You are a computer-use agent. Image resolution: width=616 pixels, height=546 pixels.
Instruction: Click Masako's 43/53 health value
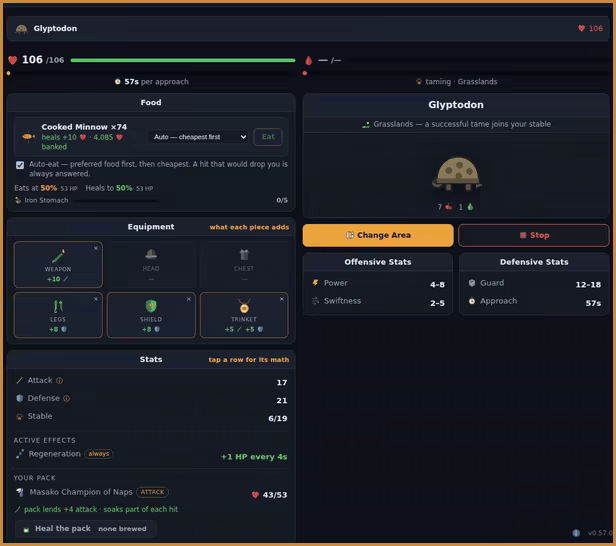tap(275, 495)
